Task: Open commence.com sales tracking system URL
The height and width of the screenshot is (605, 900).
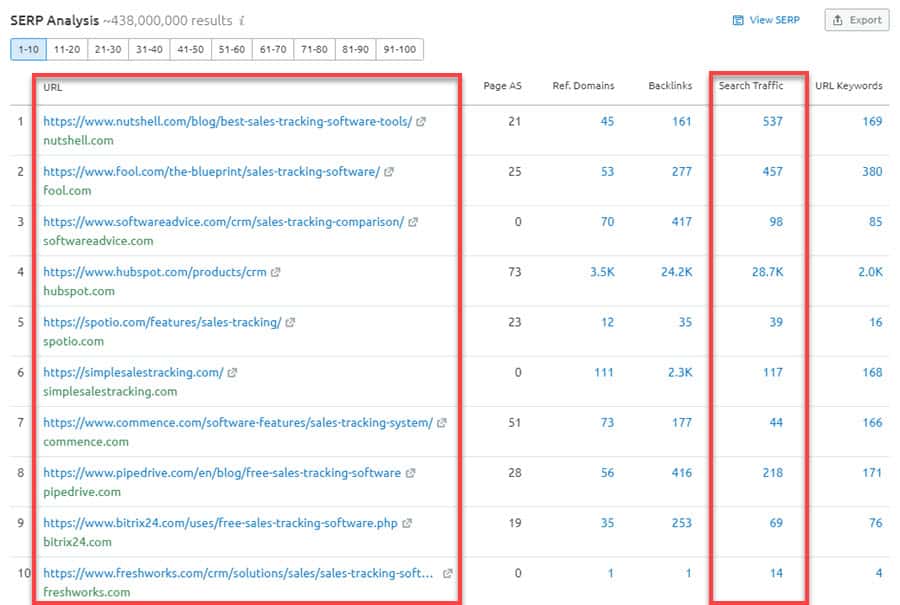Action: [237, 423]
